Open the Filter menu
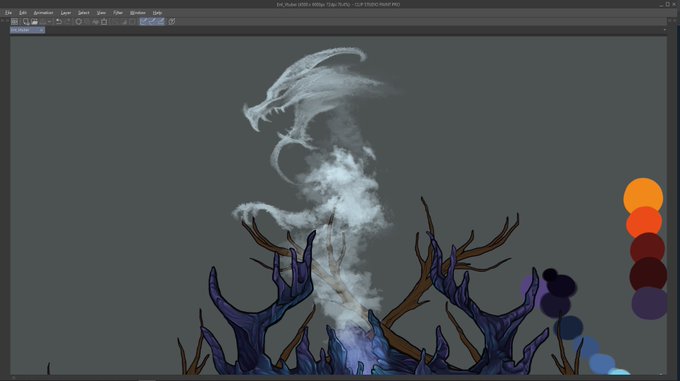The width and height of the screenshot is (680, 381). [x=118, y=13]
